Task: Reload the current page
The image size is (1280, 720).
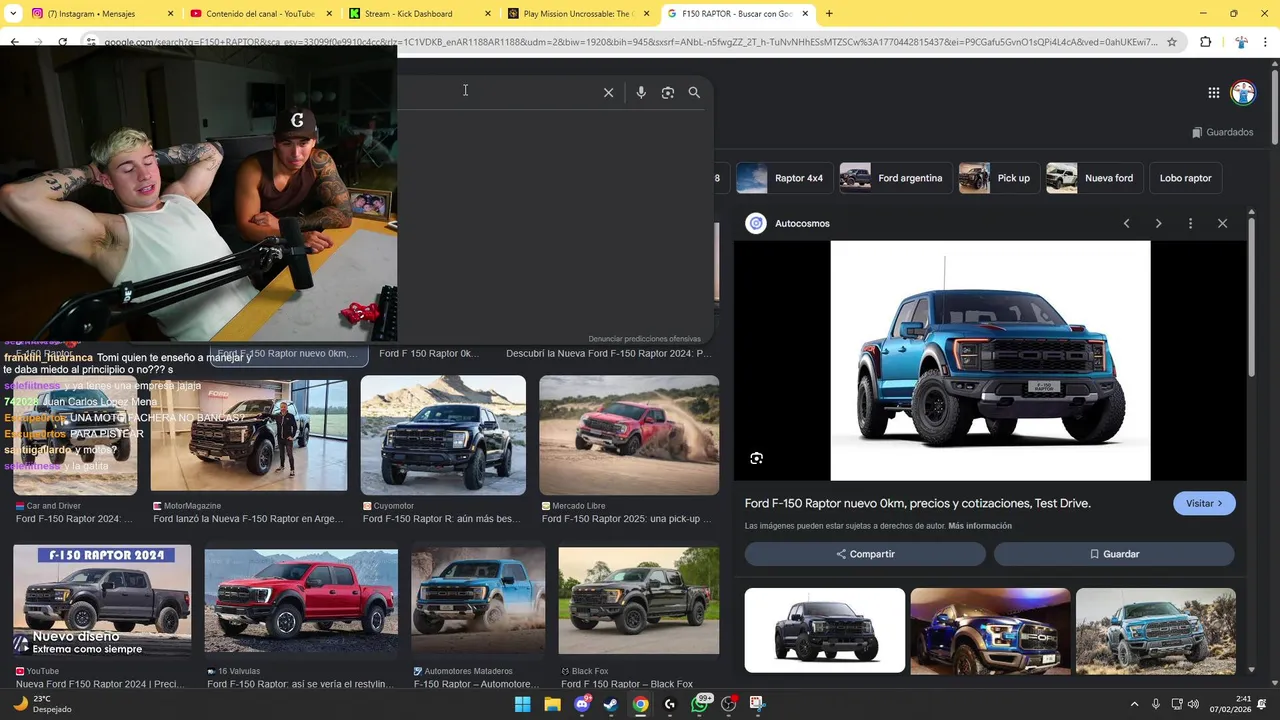Action: [x=62, y=42]
